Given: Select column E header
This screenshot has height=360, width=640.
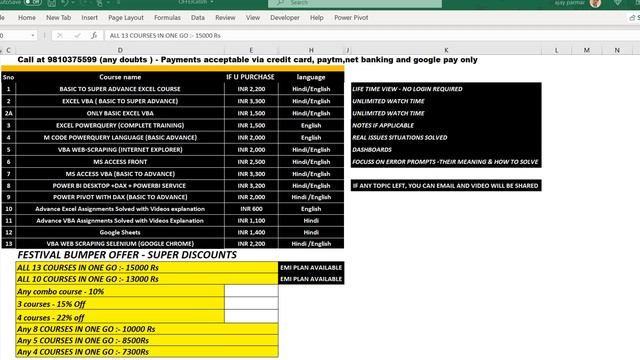Looking at the screenshot, I should tap(251, 50).
